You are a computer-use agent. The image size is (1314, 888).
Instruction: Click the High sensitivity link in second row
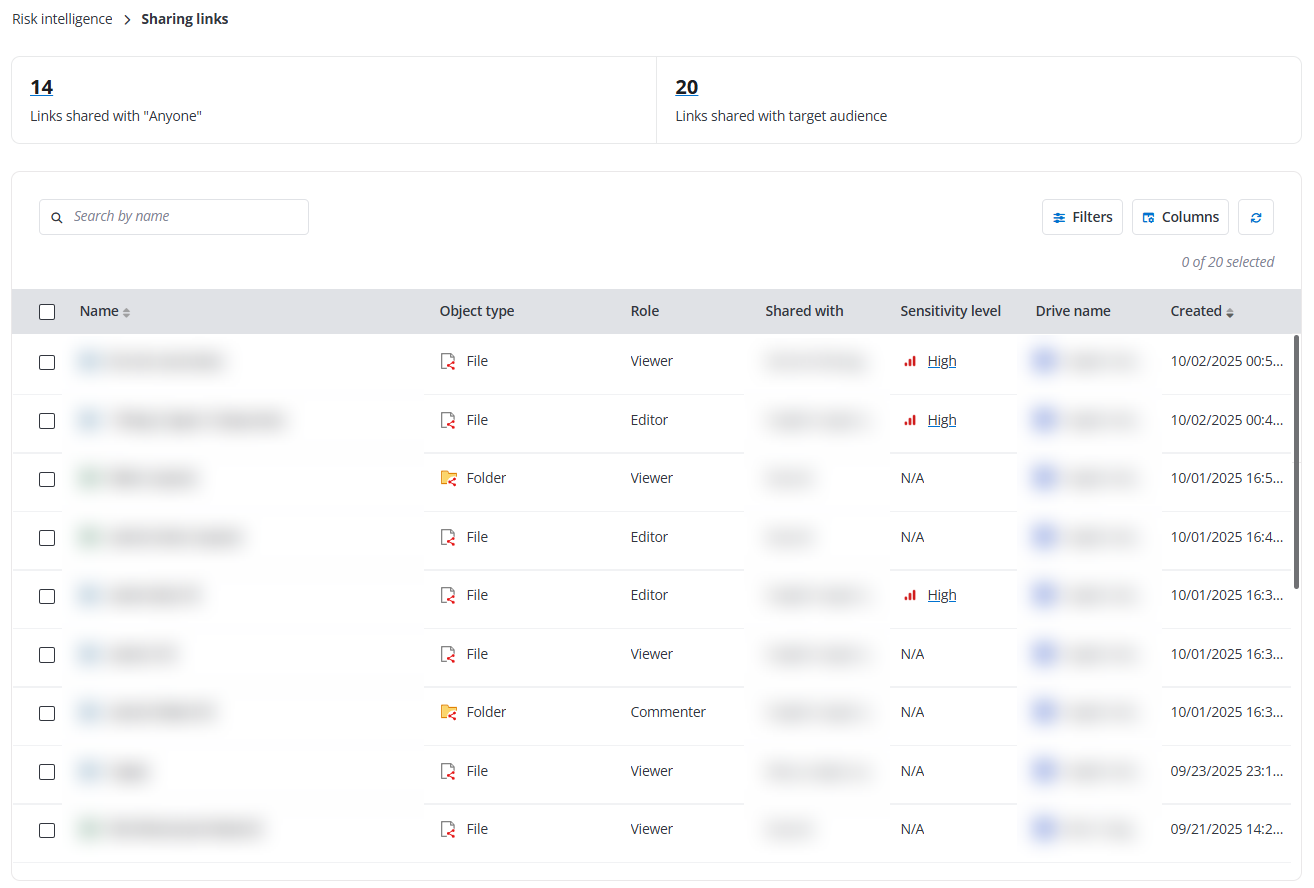click(x=941, y=420)
